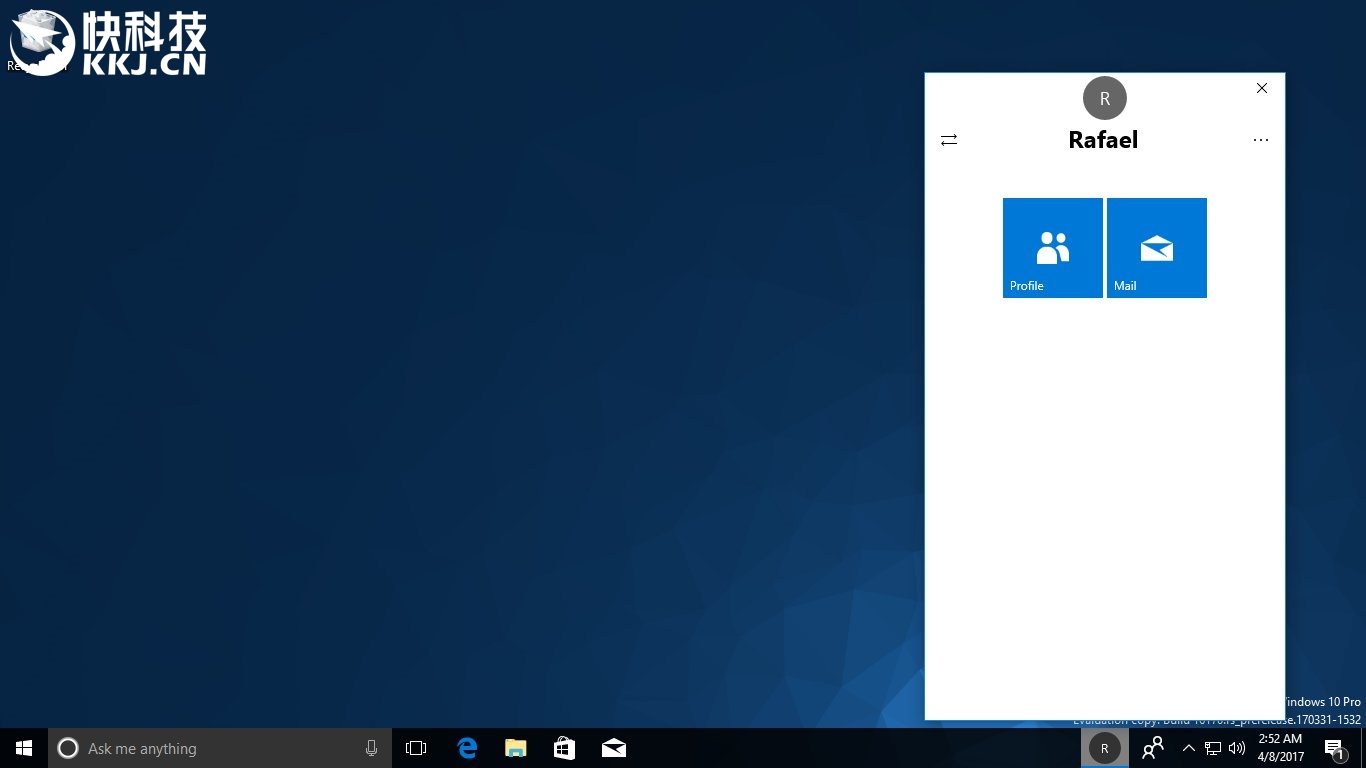Open the clock showing 2:52 AM
The image size is (1366, 768).
1280,748
